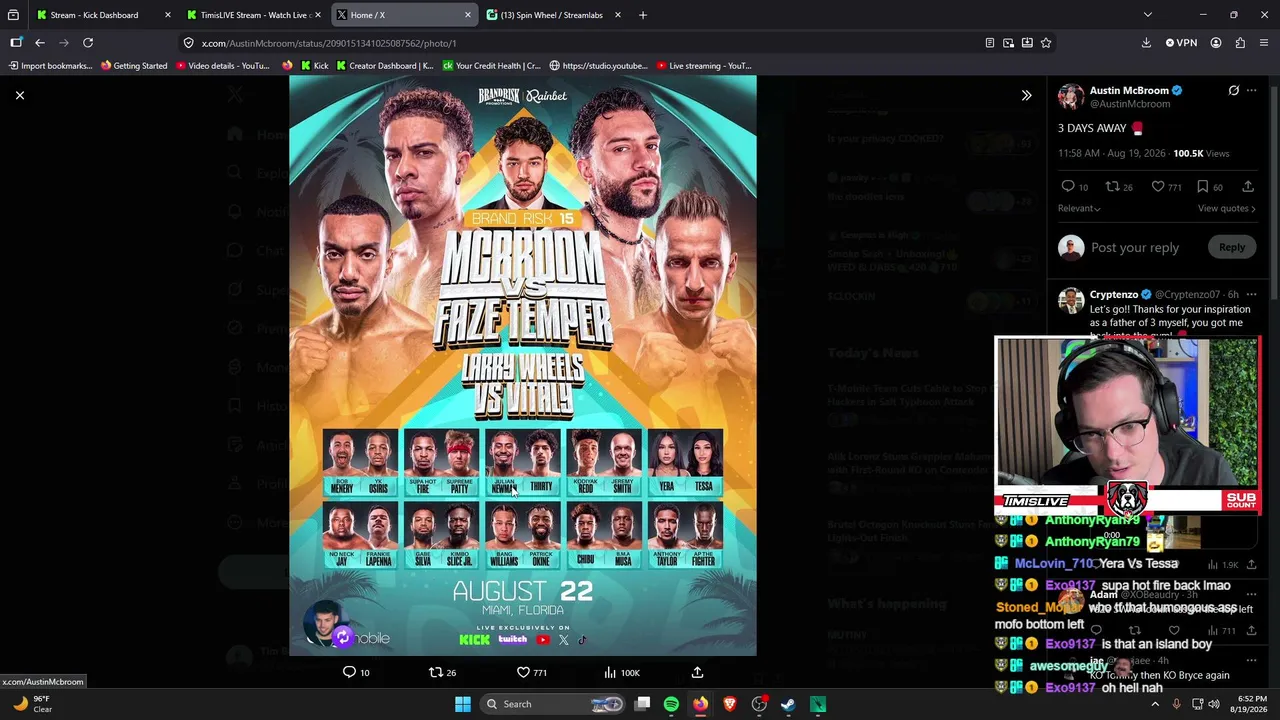Image resolution: width=1280 pixels, height=720 pixels.
Task: Select the Home / X tab
Action: click(404, 15)
